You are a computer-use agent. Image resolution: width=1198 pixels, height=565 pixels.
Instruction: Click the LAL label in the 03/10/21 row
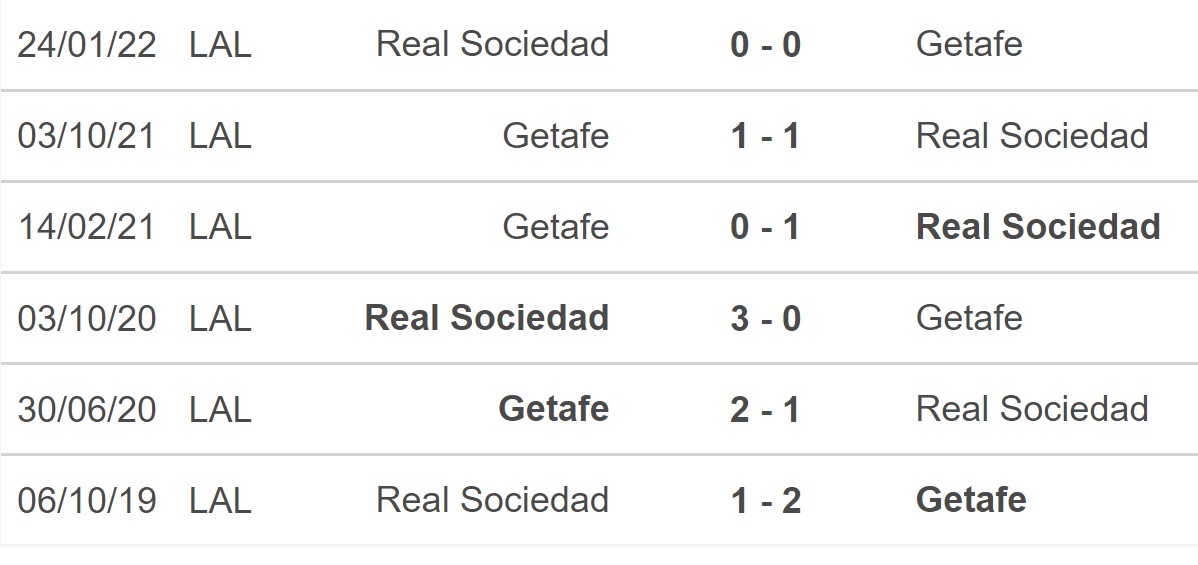[x=220, y=136]
